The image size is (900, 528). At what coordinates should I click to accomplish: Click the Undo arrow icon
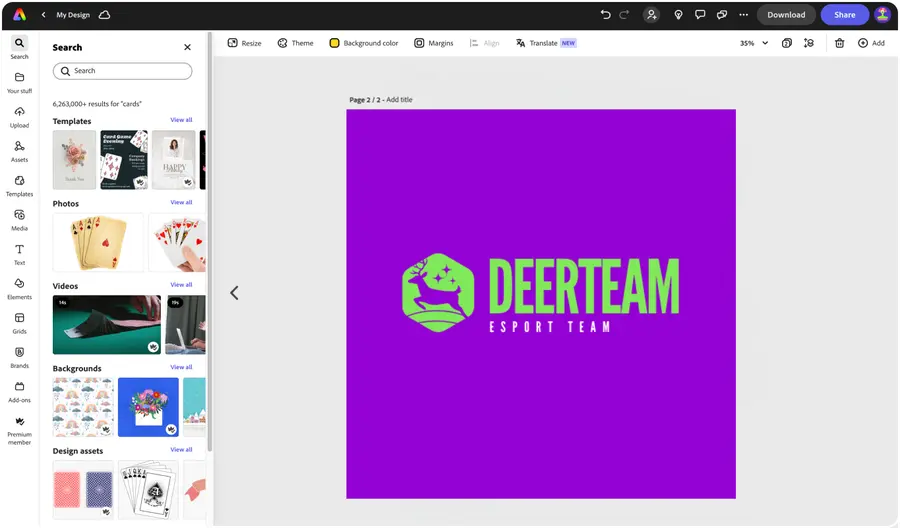point(605,15)
